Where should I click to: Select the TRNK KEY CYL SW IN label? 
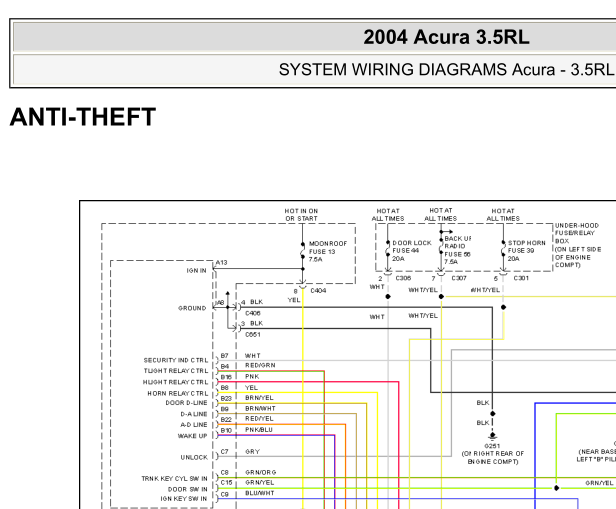click(174, 479)
